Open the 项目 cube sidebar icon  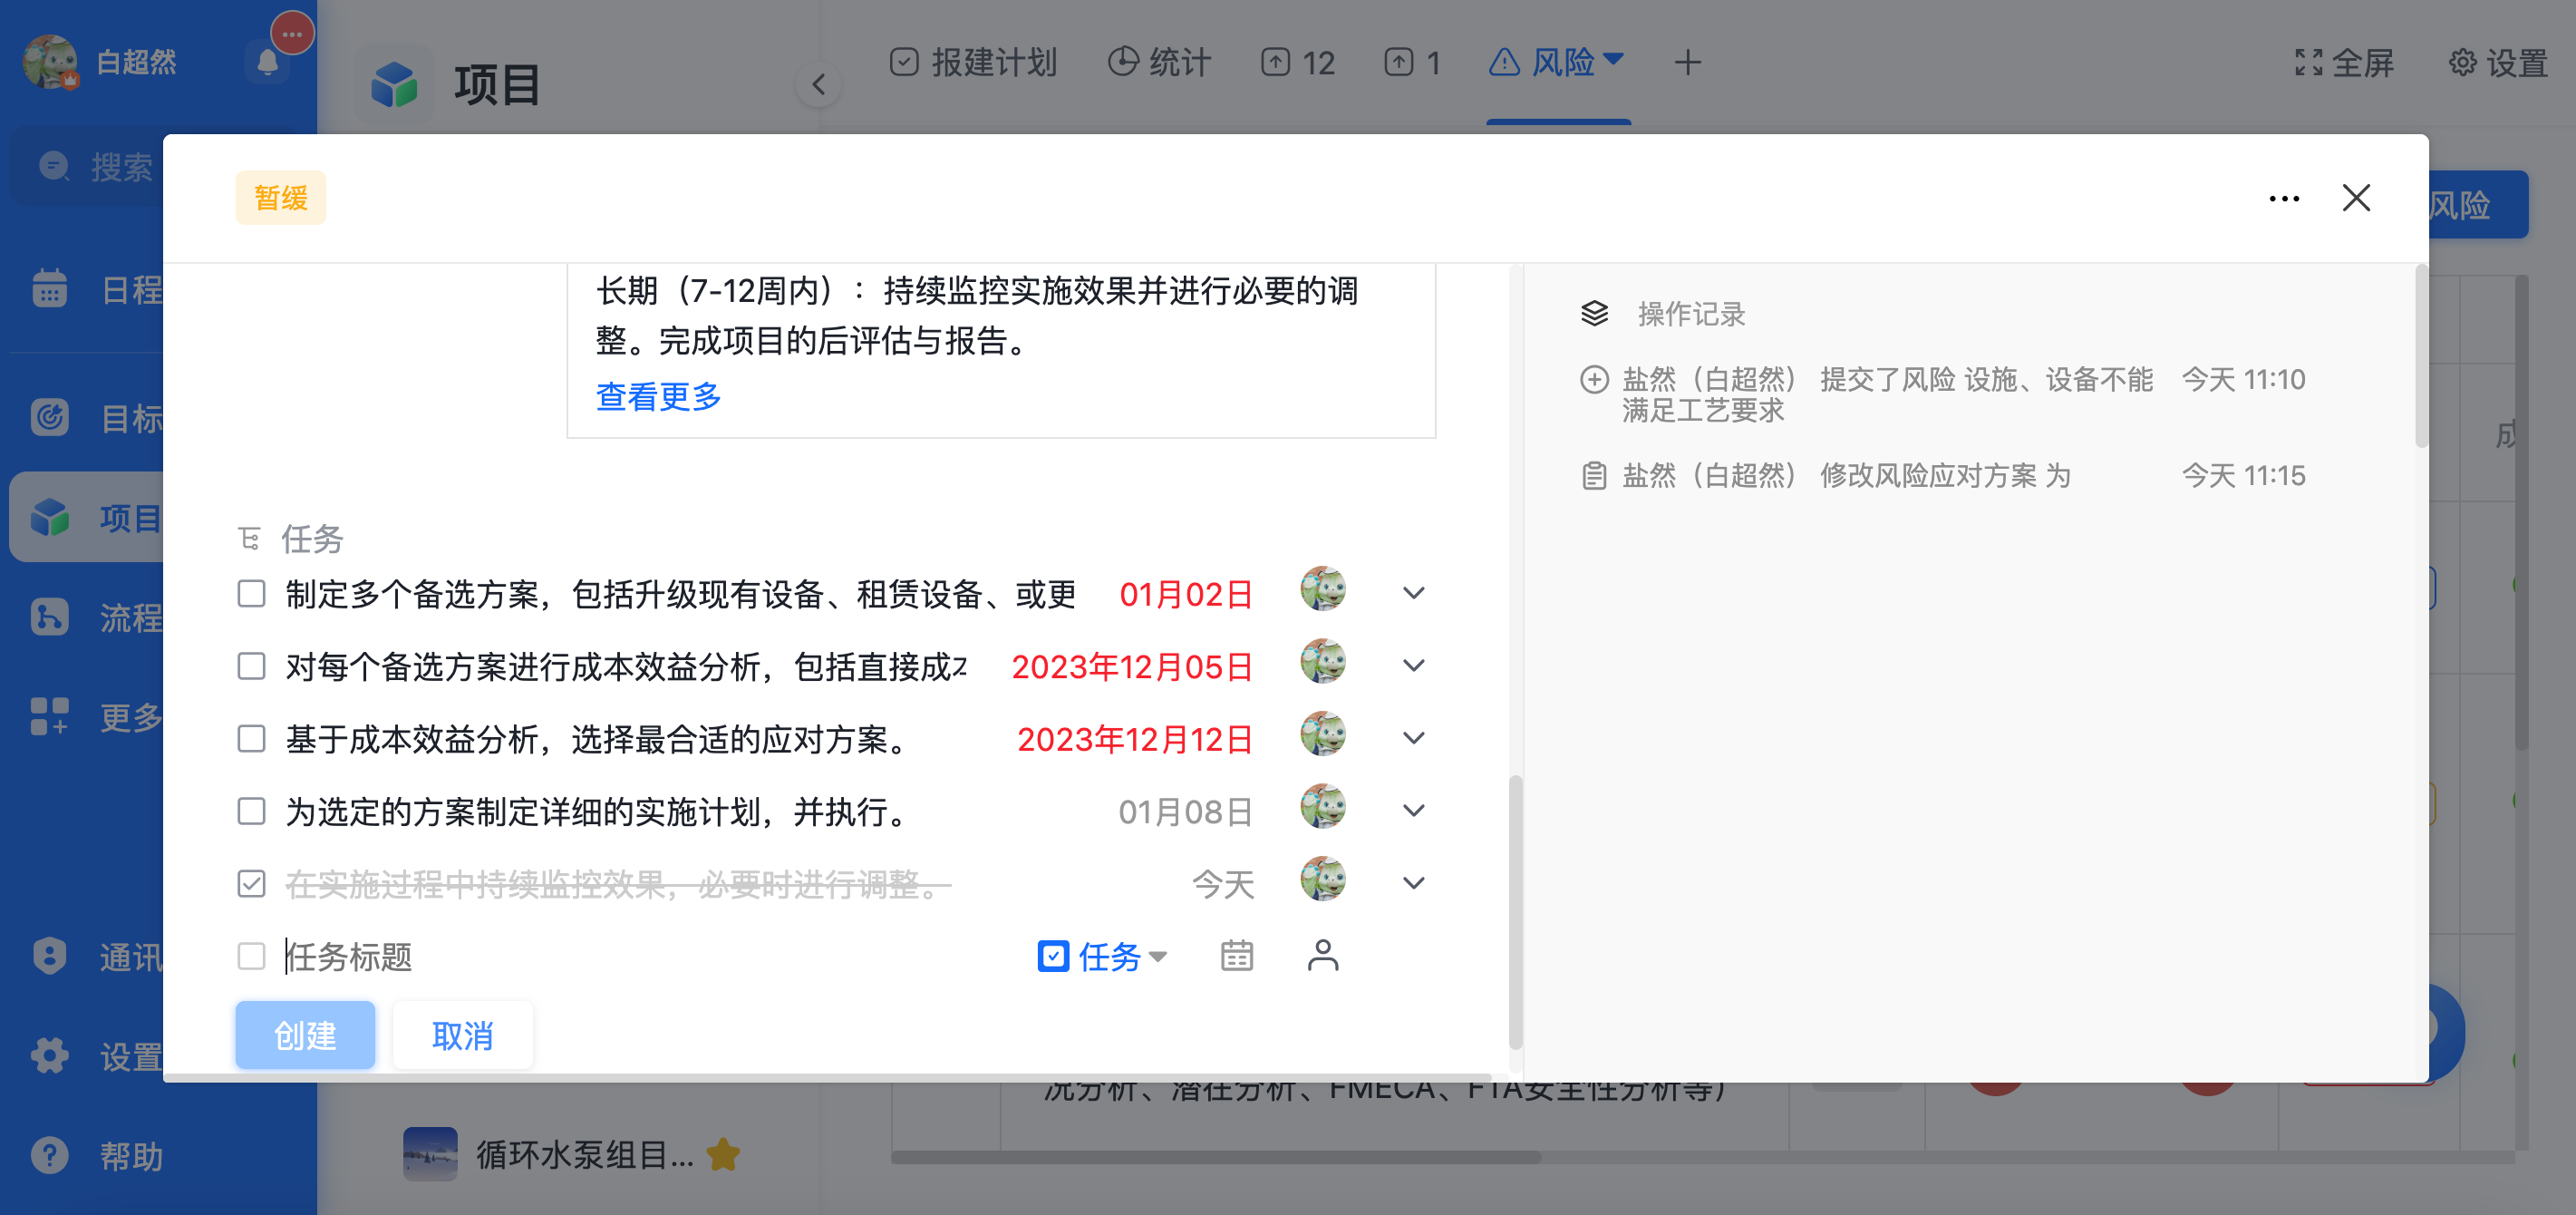point(49,517)
